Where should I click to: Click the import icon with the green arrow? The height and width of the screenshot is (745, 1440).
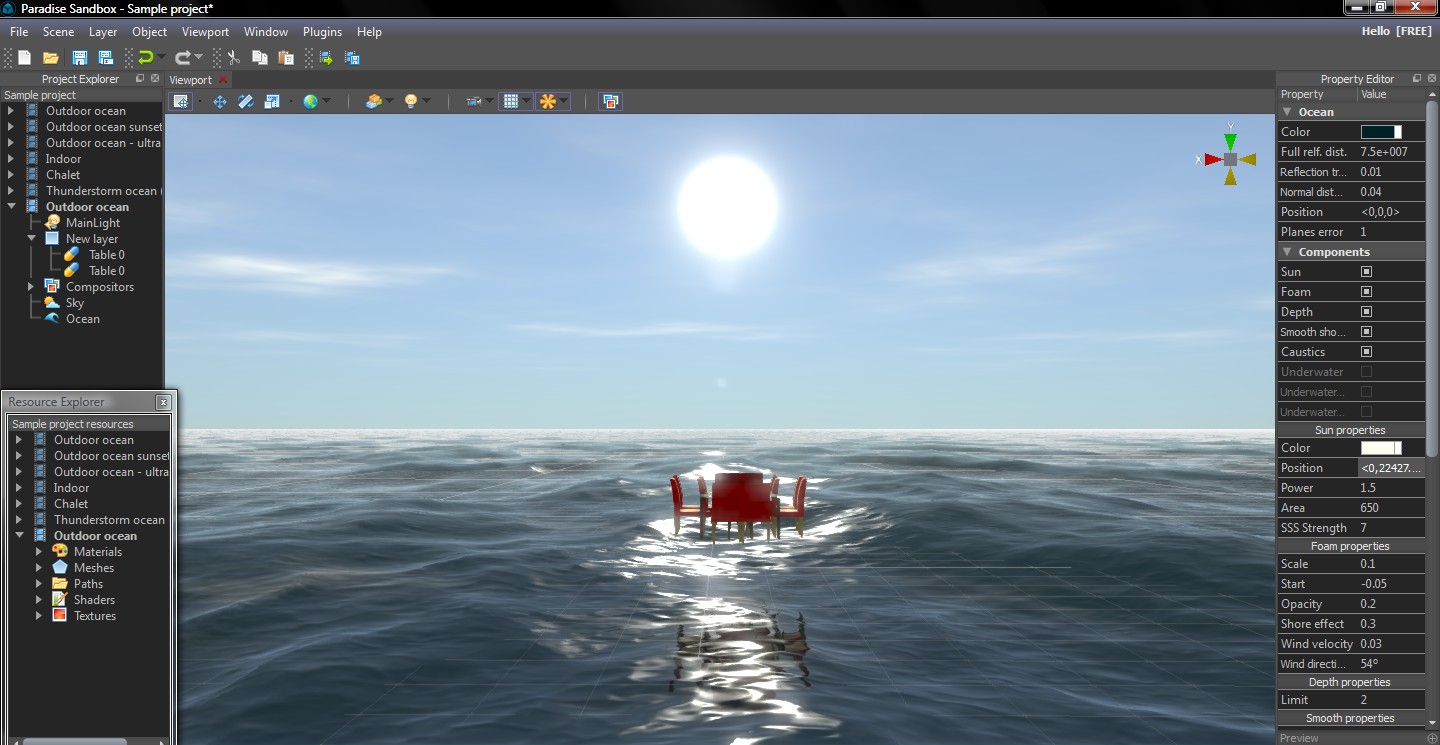(326, 58)
